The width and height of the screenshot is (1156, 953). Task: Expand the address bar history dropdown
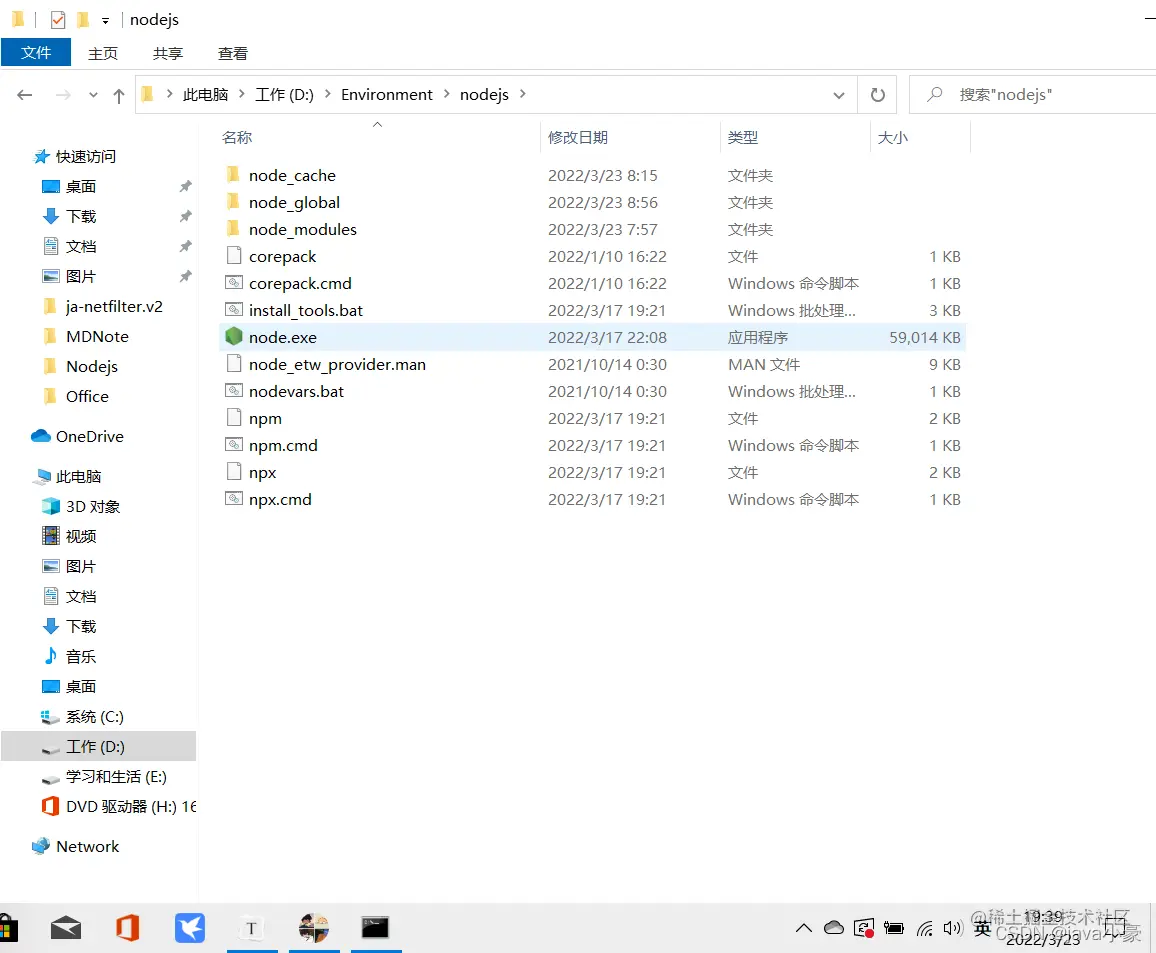(839, 95)
